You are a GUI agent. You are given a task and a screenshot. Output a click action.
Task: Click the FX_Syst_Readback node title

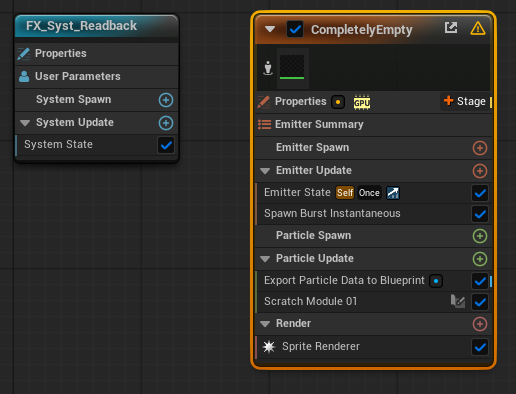(x=81, y=26)
